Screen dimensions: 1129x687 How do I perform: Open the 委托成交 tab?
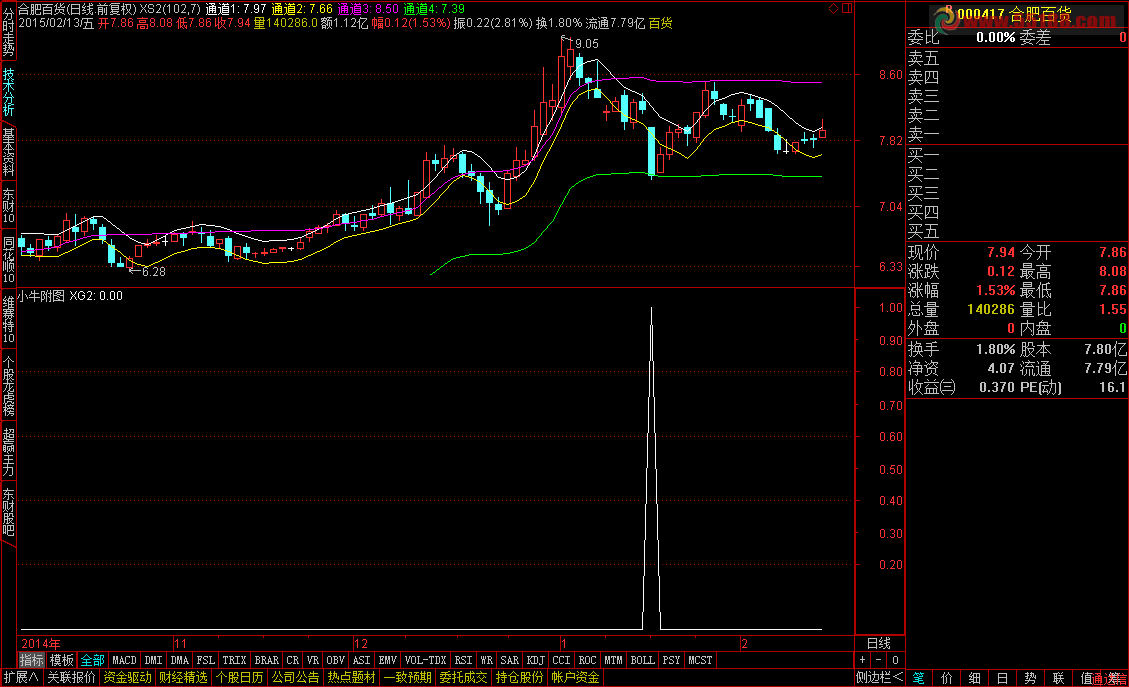pos(464,678)
